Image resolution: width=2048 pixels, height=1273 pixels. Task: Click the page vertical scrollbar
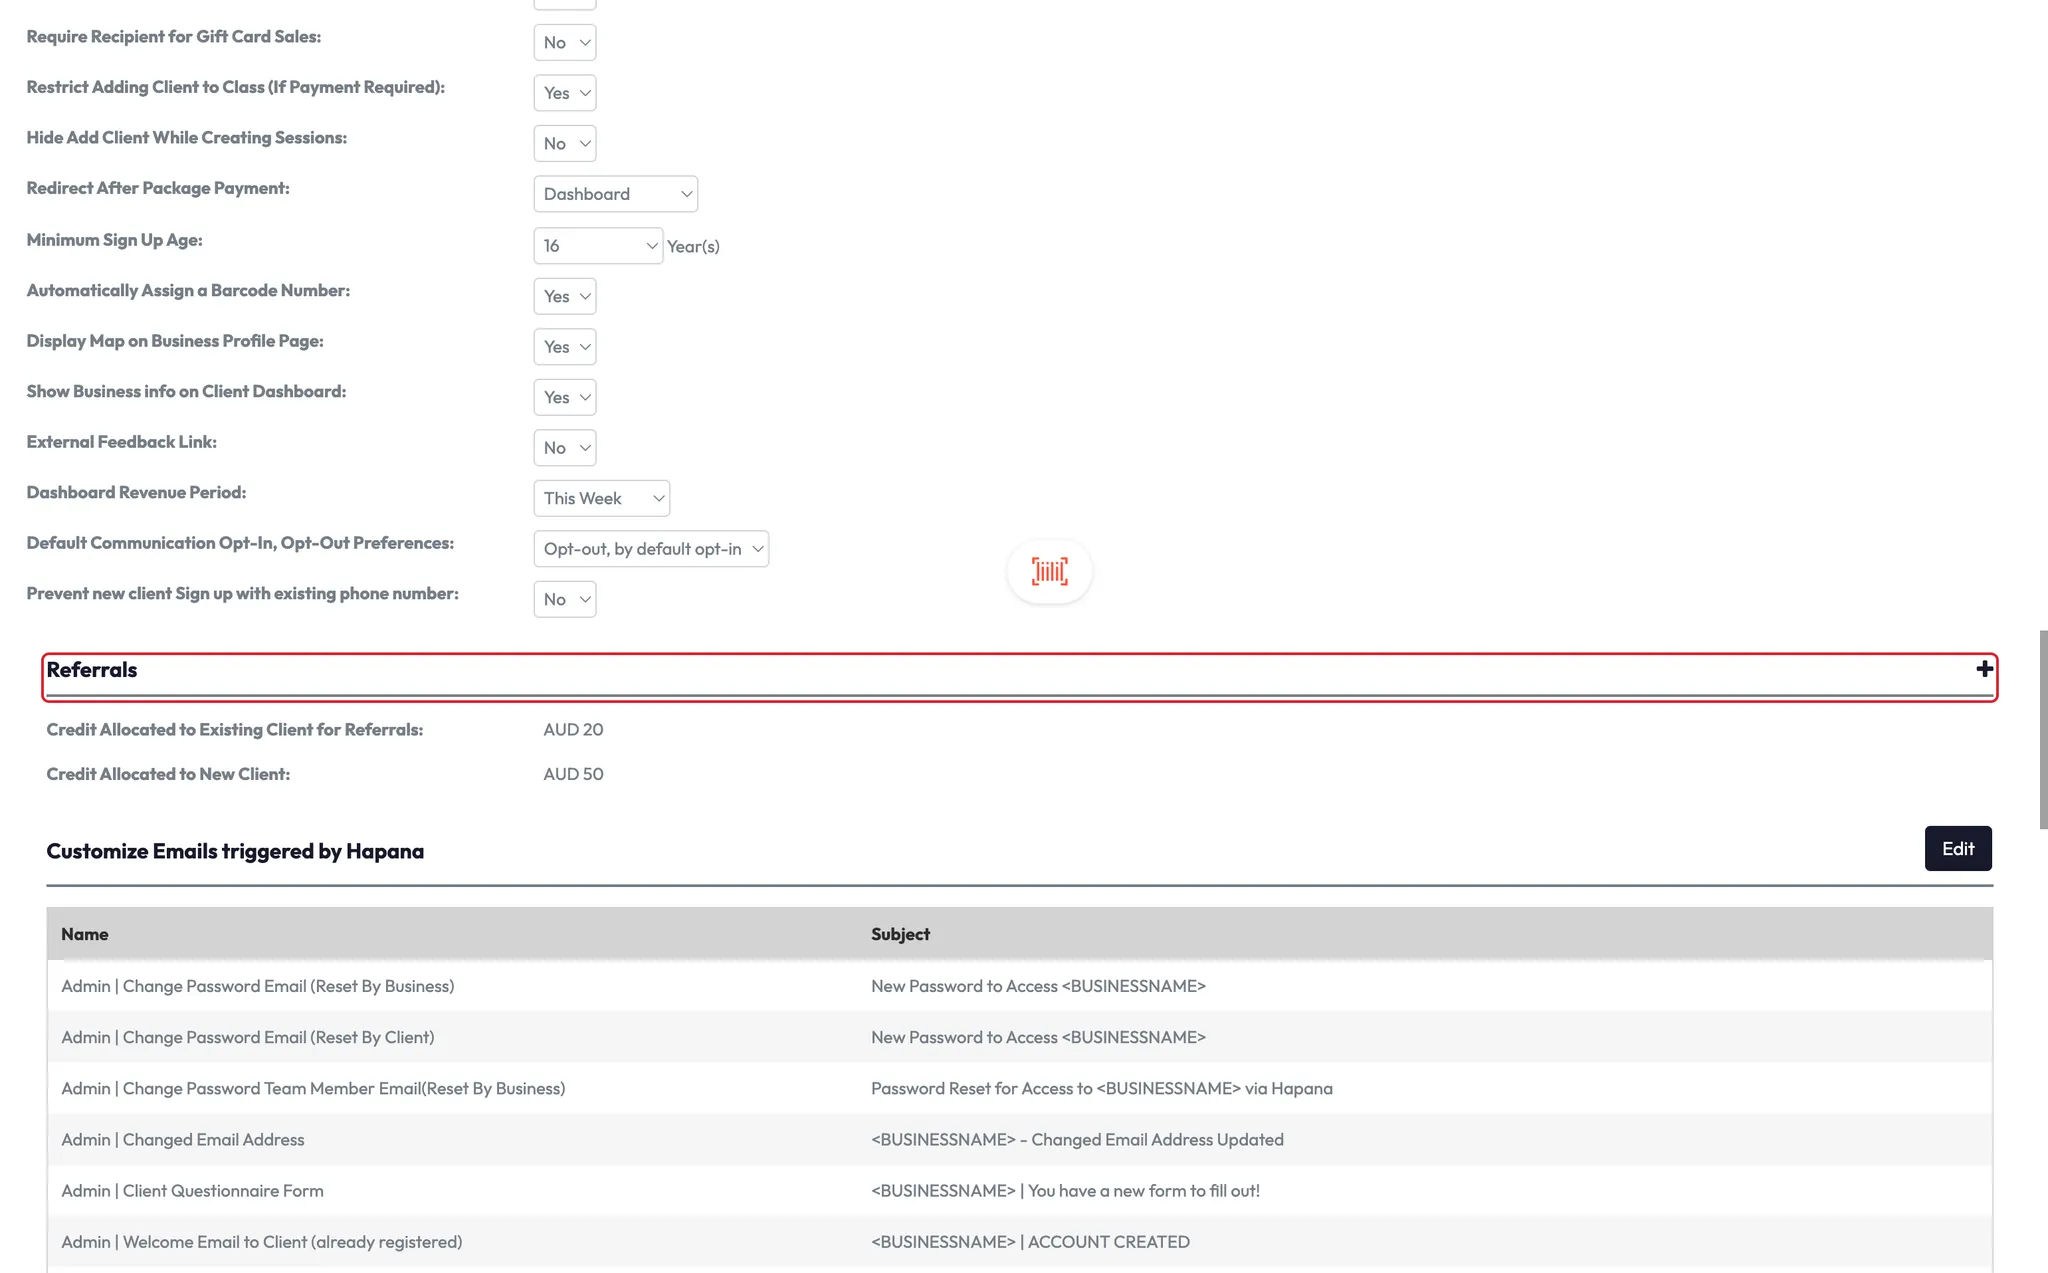[x=2042, y=730]
